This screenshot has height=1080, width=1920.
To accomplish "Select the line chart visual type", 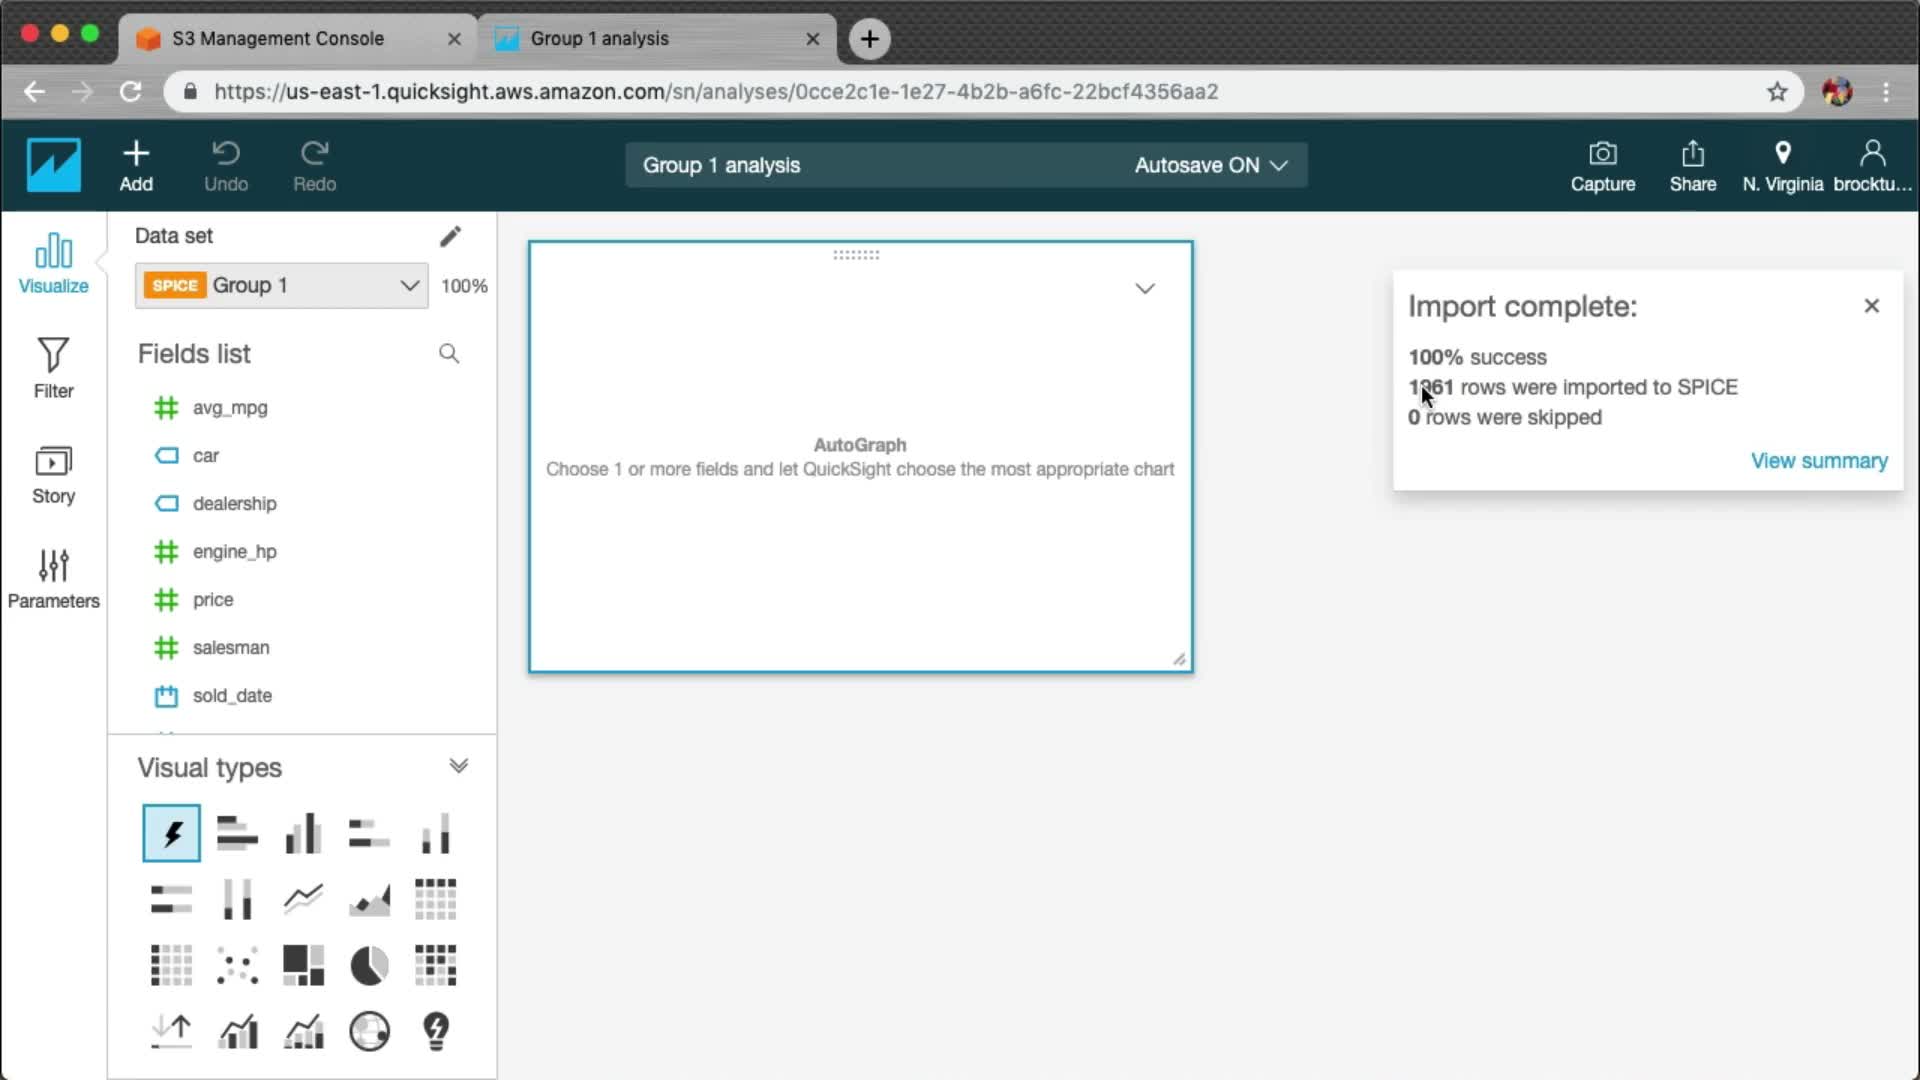I will [x=303, y=899].
